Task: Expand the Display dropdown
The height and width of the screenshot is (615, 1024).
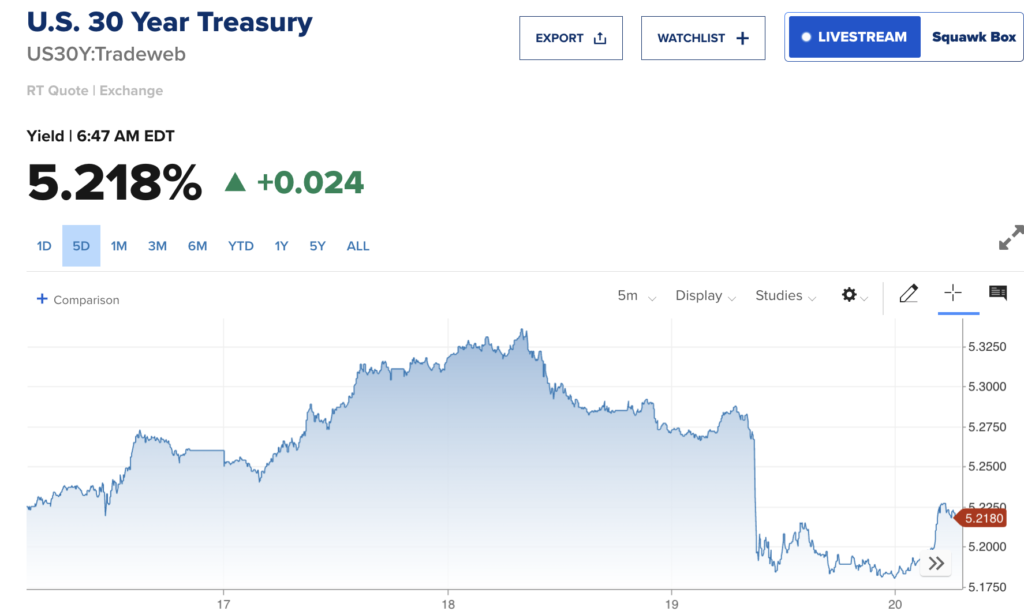Action: (x=705, y=296)
